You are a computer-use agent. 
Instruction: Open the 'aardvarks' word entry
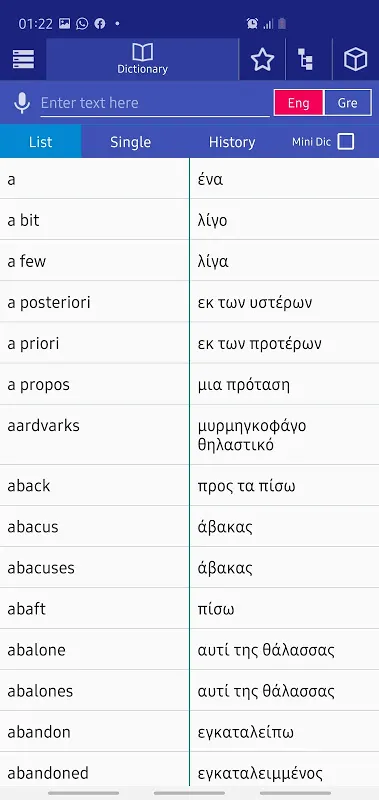click(189, 435)
